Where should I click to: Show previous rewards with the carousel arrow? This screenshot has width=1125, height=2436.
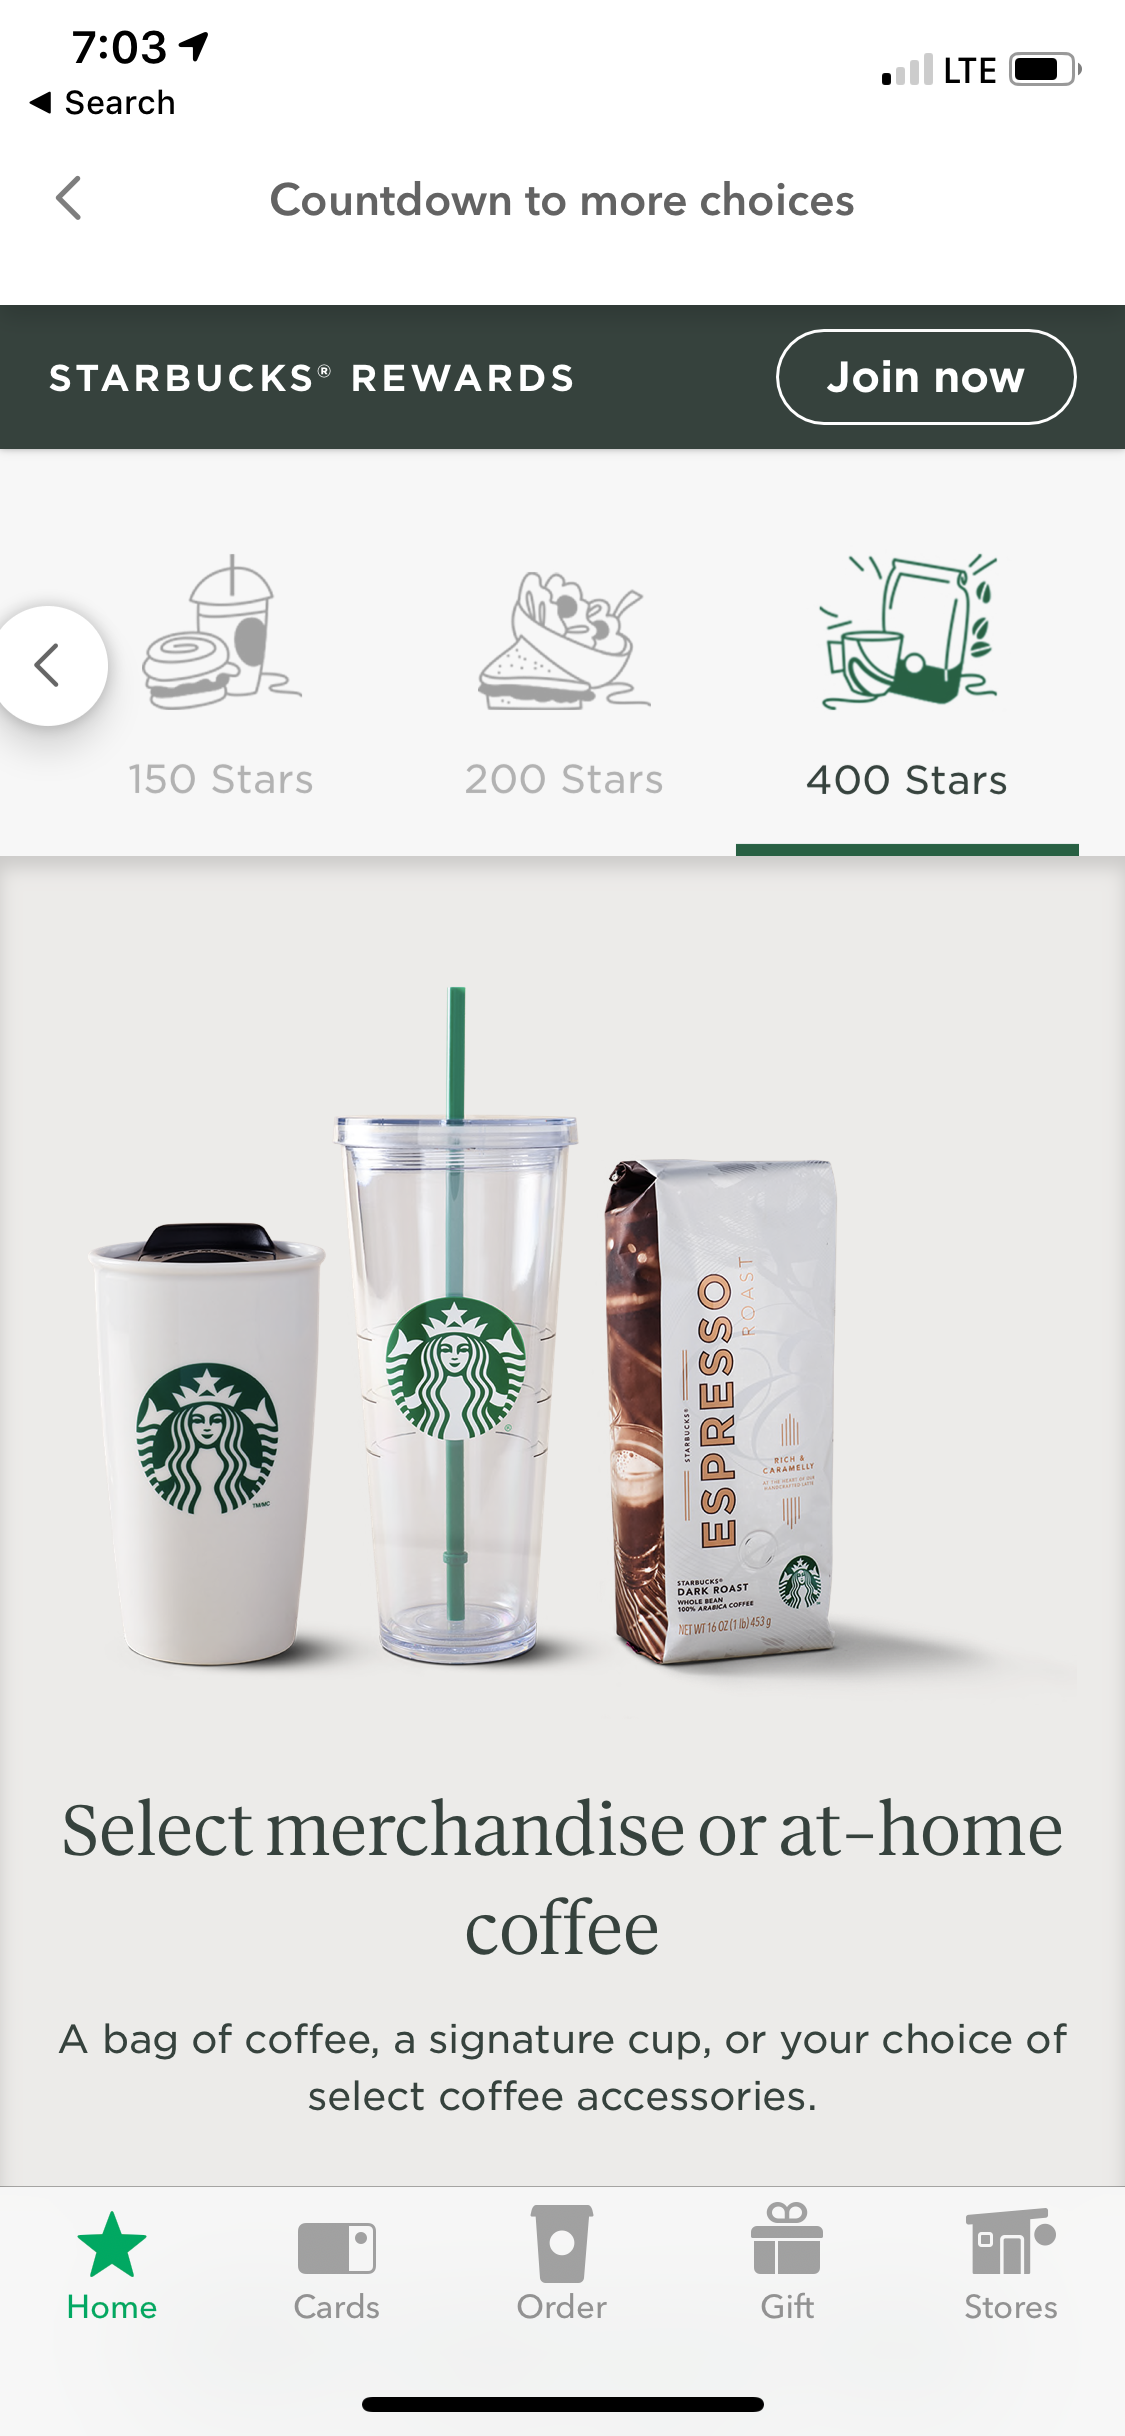coord(48,665)
